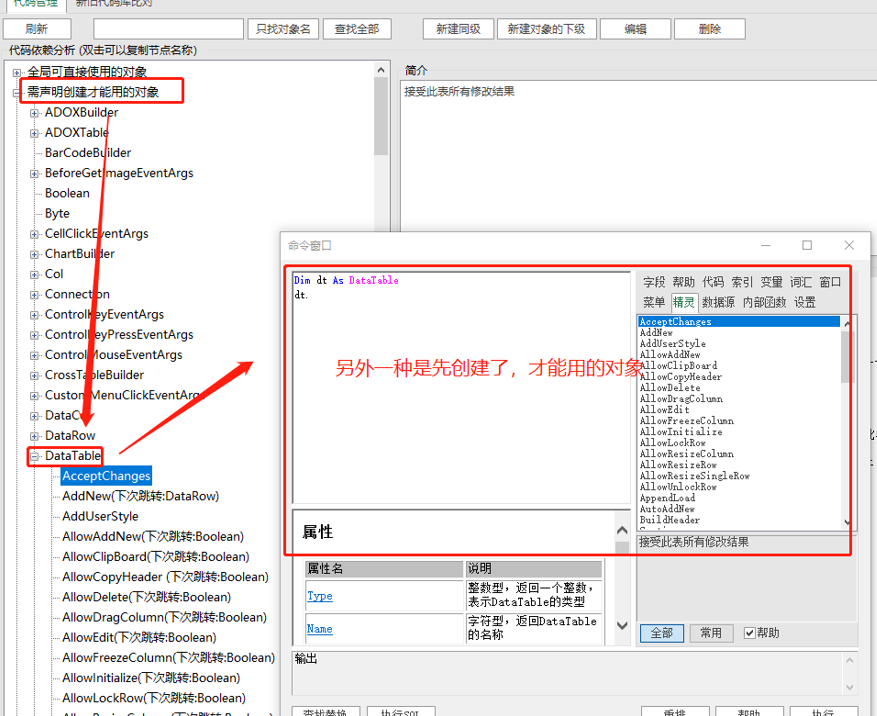Select AddUserStyle in the tree
This screenshot has width=877, height=716.
click(x=100, y=516)
